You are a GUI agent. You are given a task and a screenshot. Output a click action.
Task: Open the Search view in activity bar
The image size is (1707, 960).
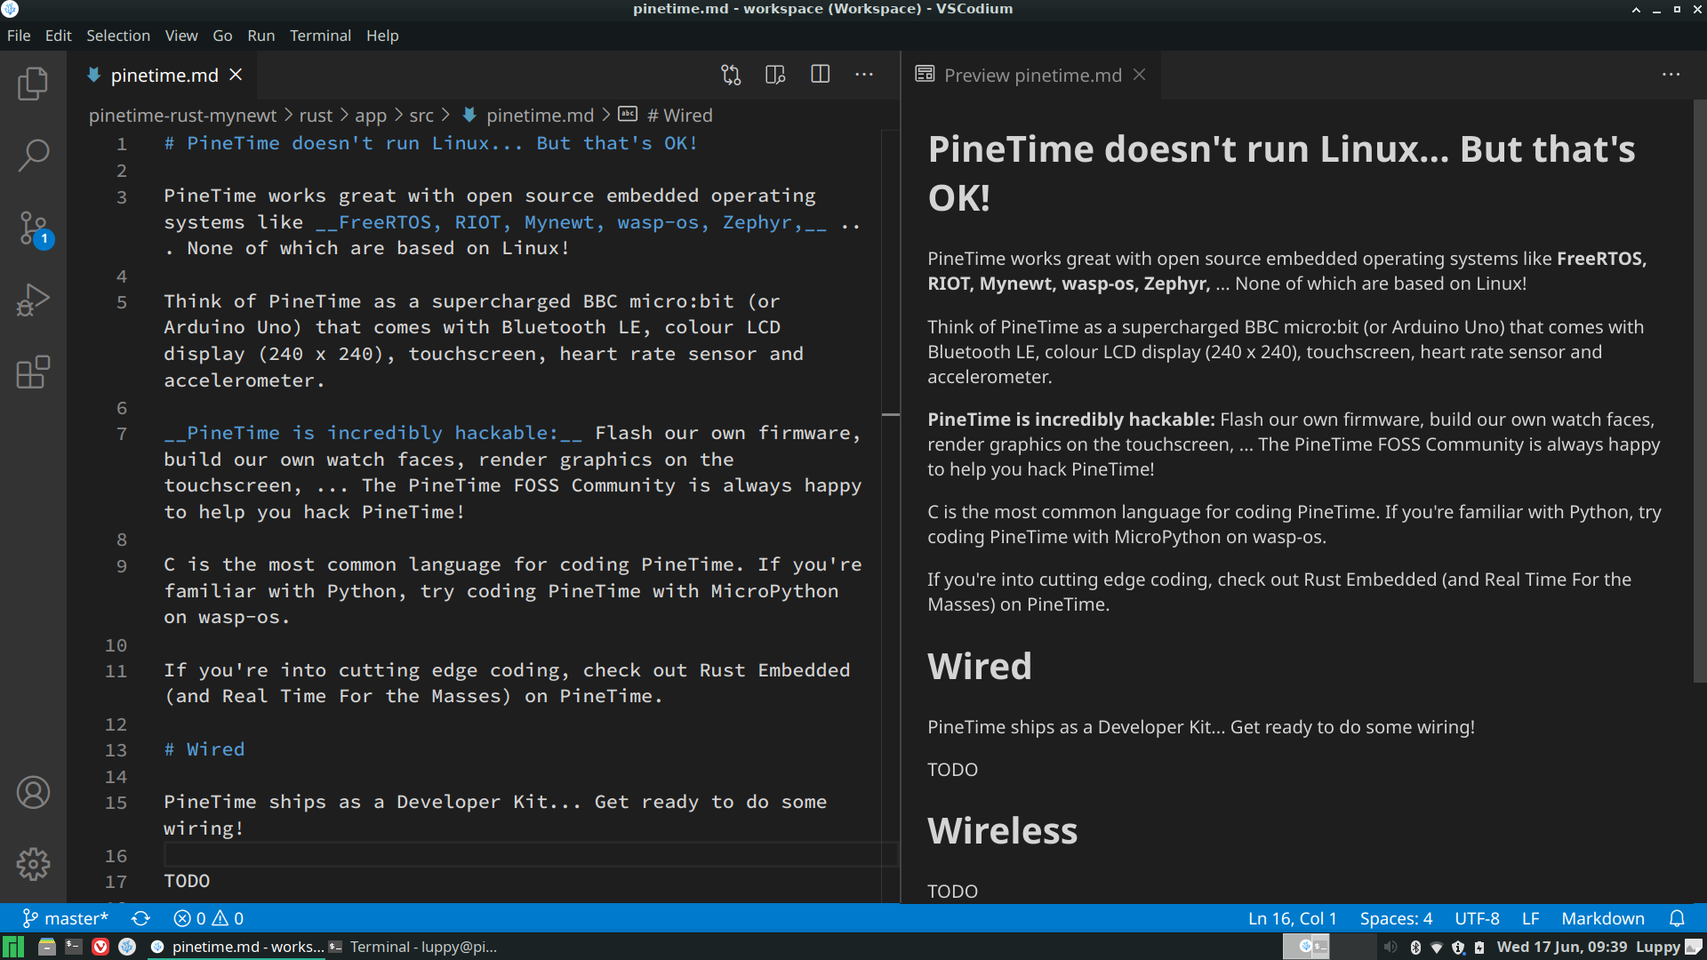(x=33, y=156)
